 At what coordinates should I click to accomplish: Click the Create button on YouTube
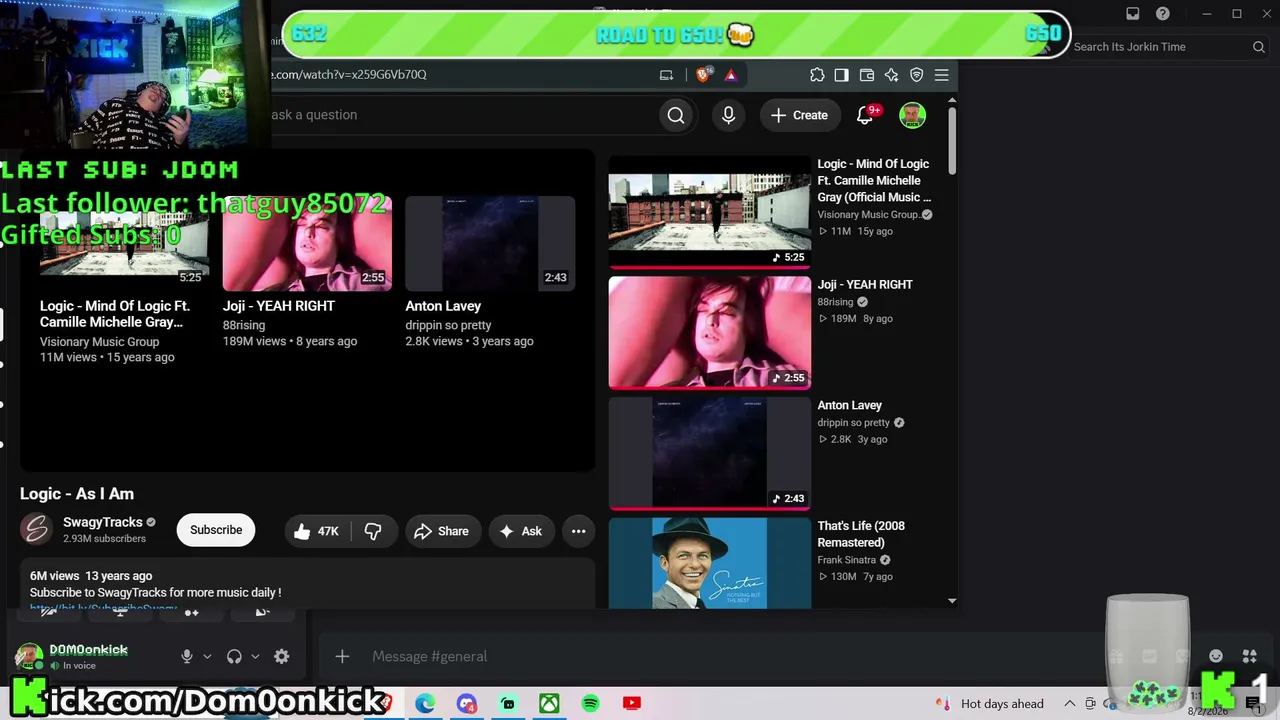[x=799, y=115]
